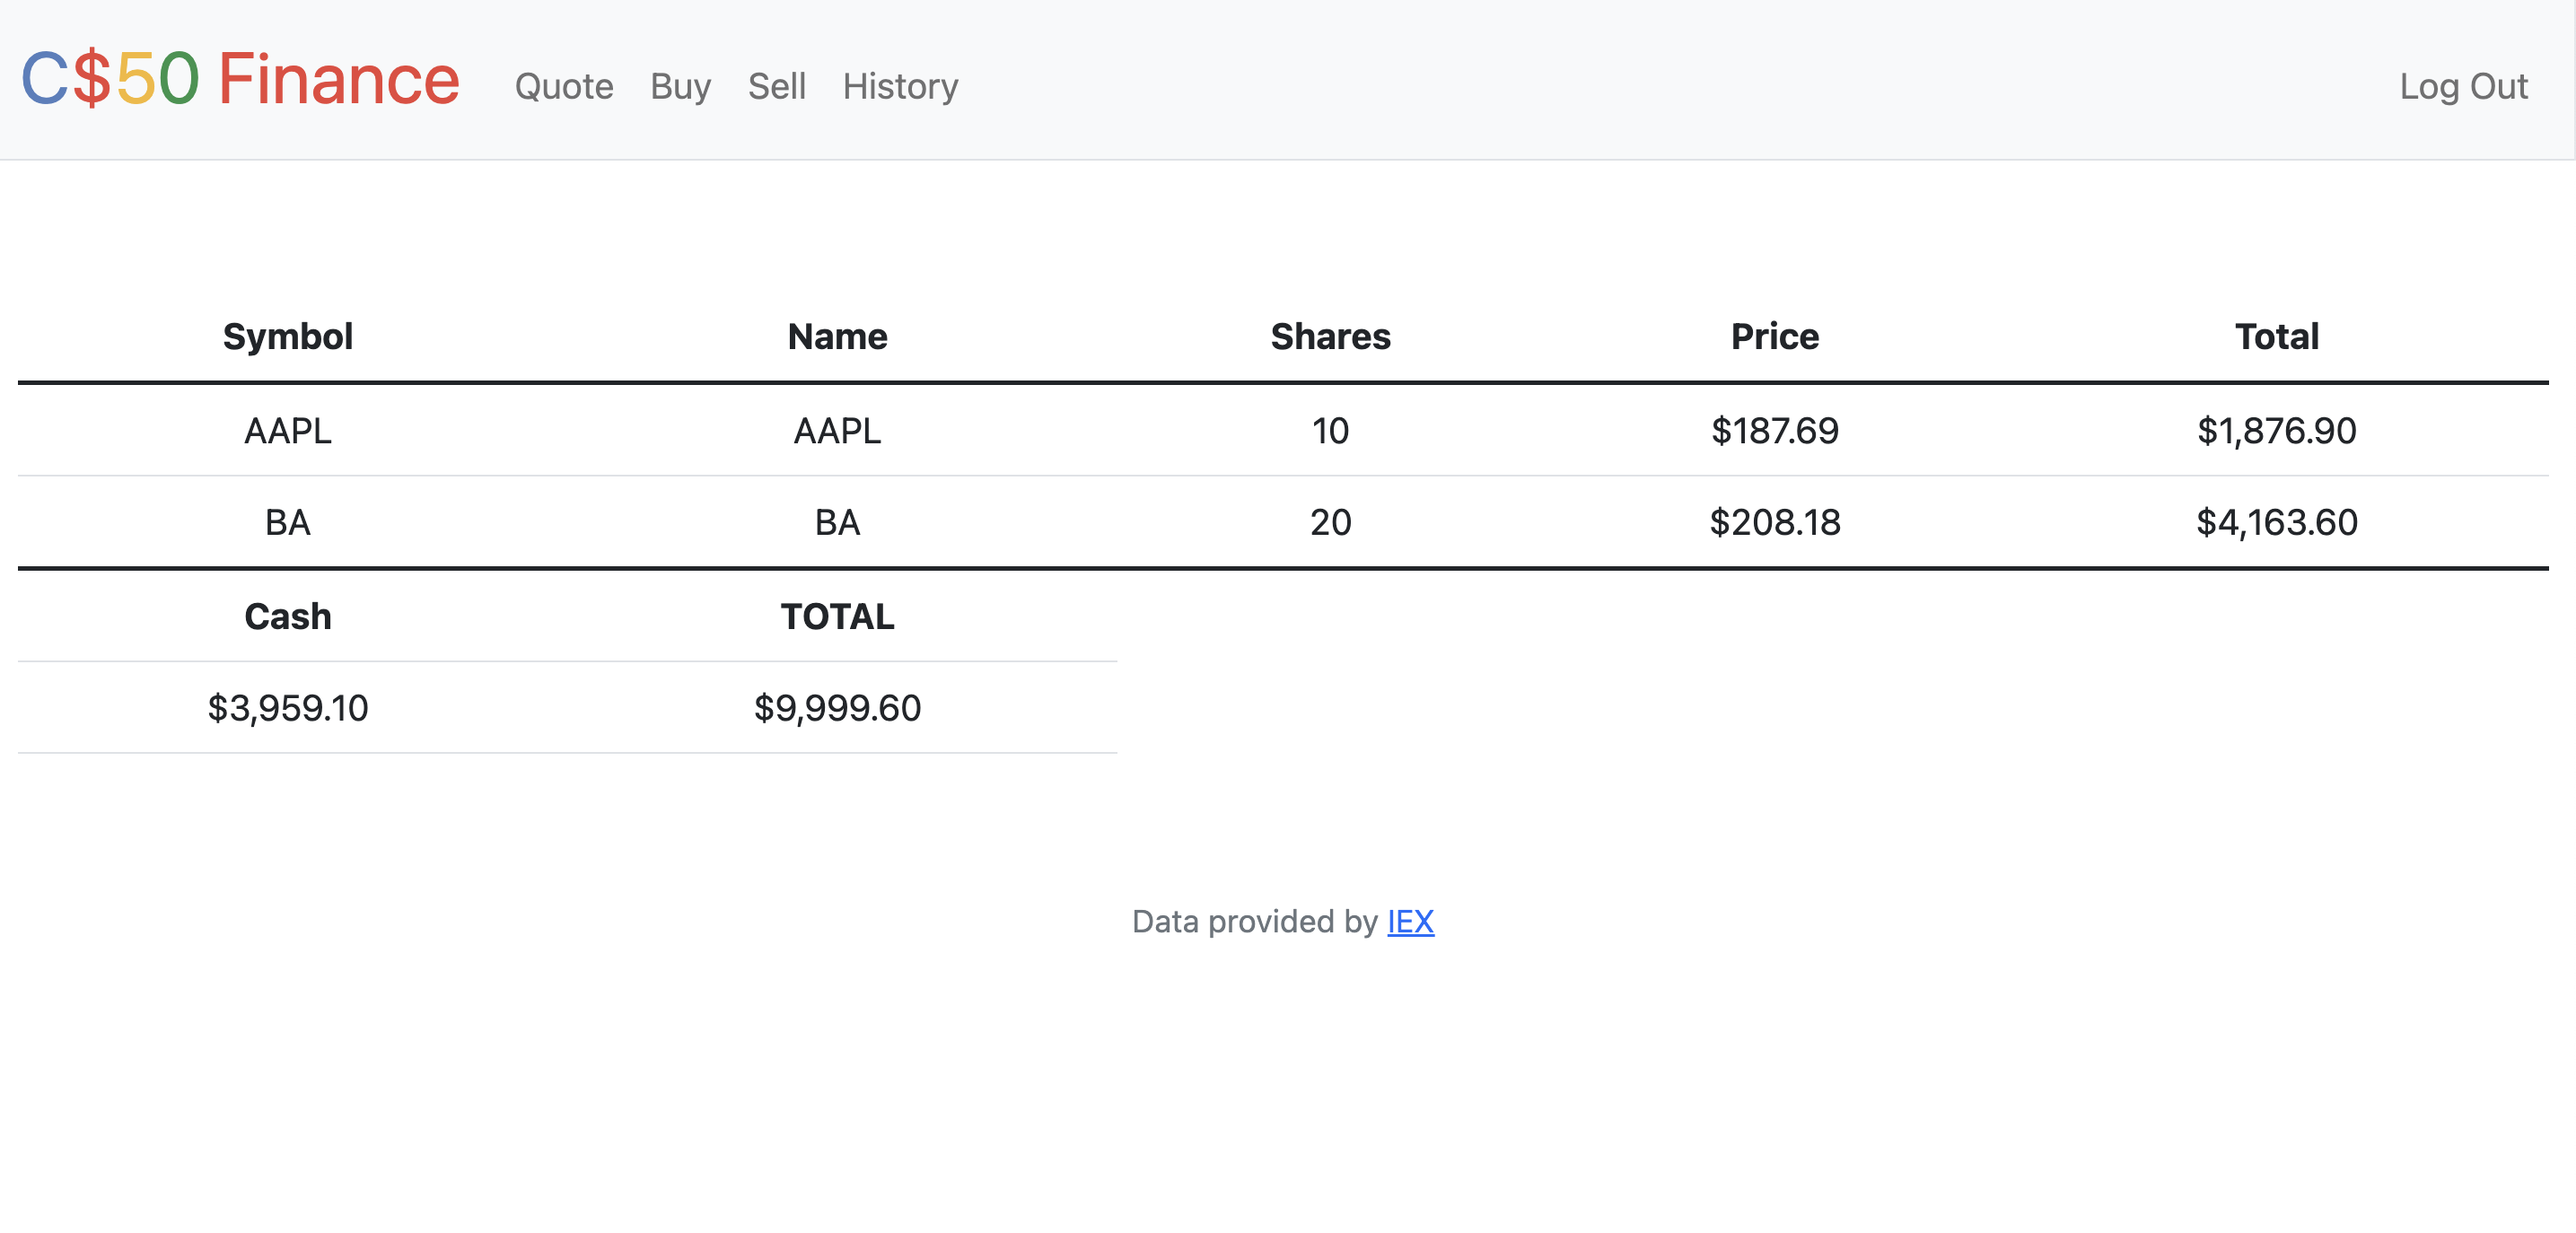The image size is (2576, 1233).
Task: Click the AAPL price $187.69
Action: 1775,431
